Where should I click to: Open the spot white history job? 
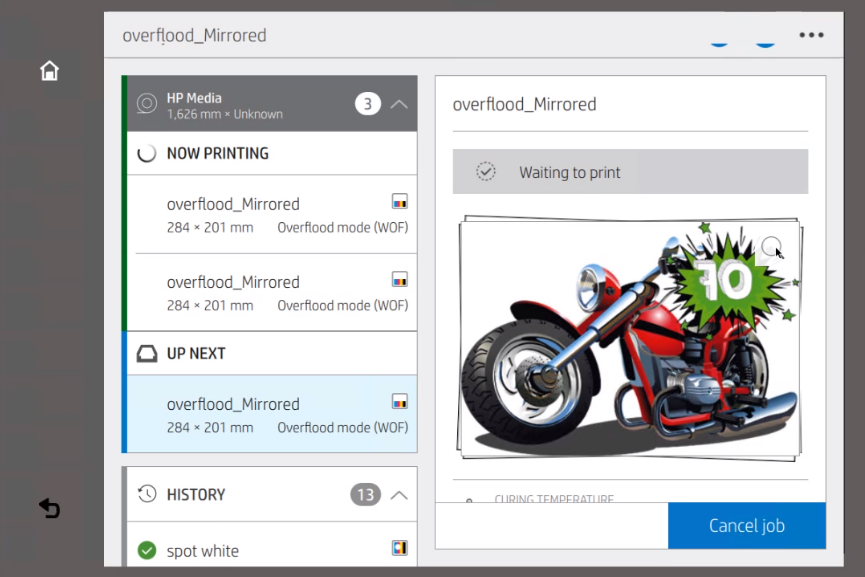tap(272, 545)
